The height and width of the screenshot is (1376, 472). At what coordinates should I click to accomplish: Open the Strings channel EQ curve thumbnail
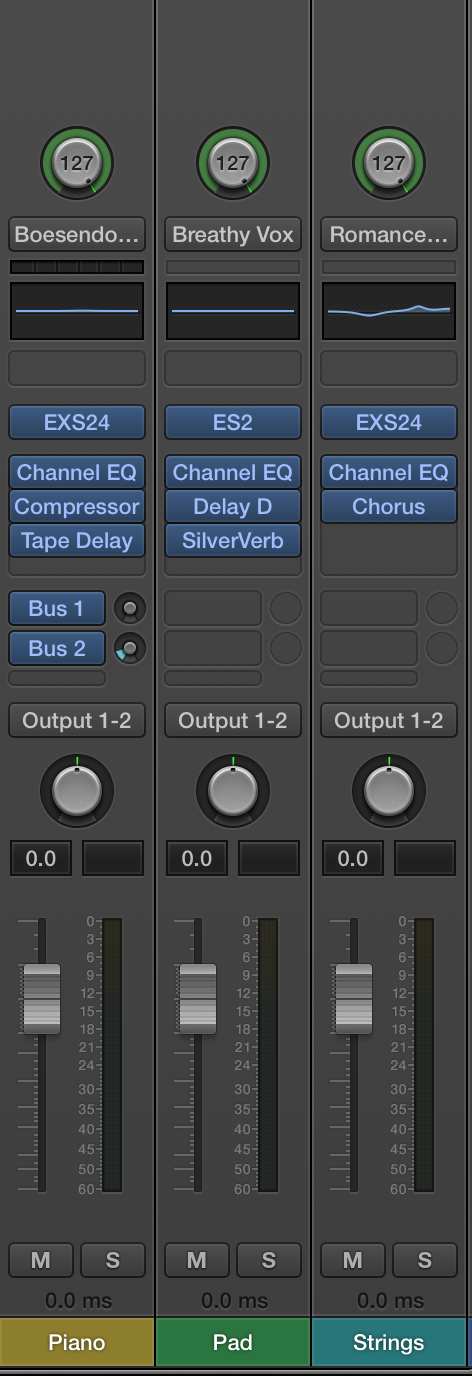(389, 311)
